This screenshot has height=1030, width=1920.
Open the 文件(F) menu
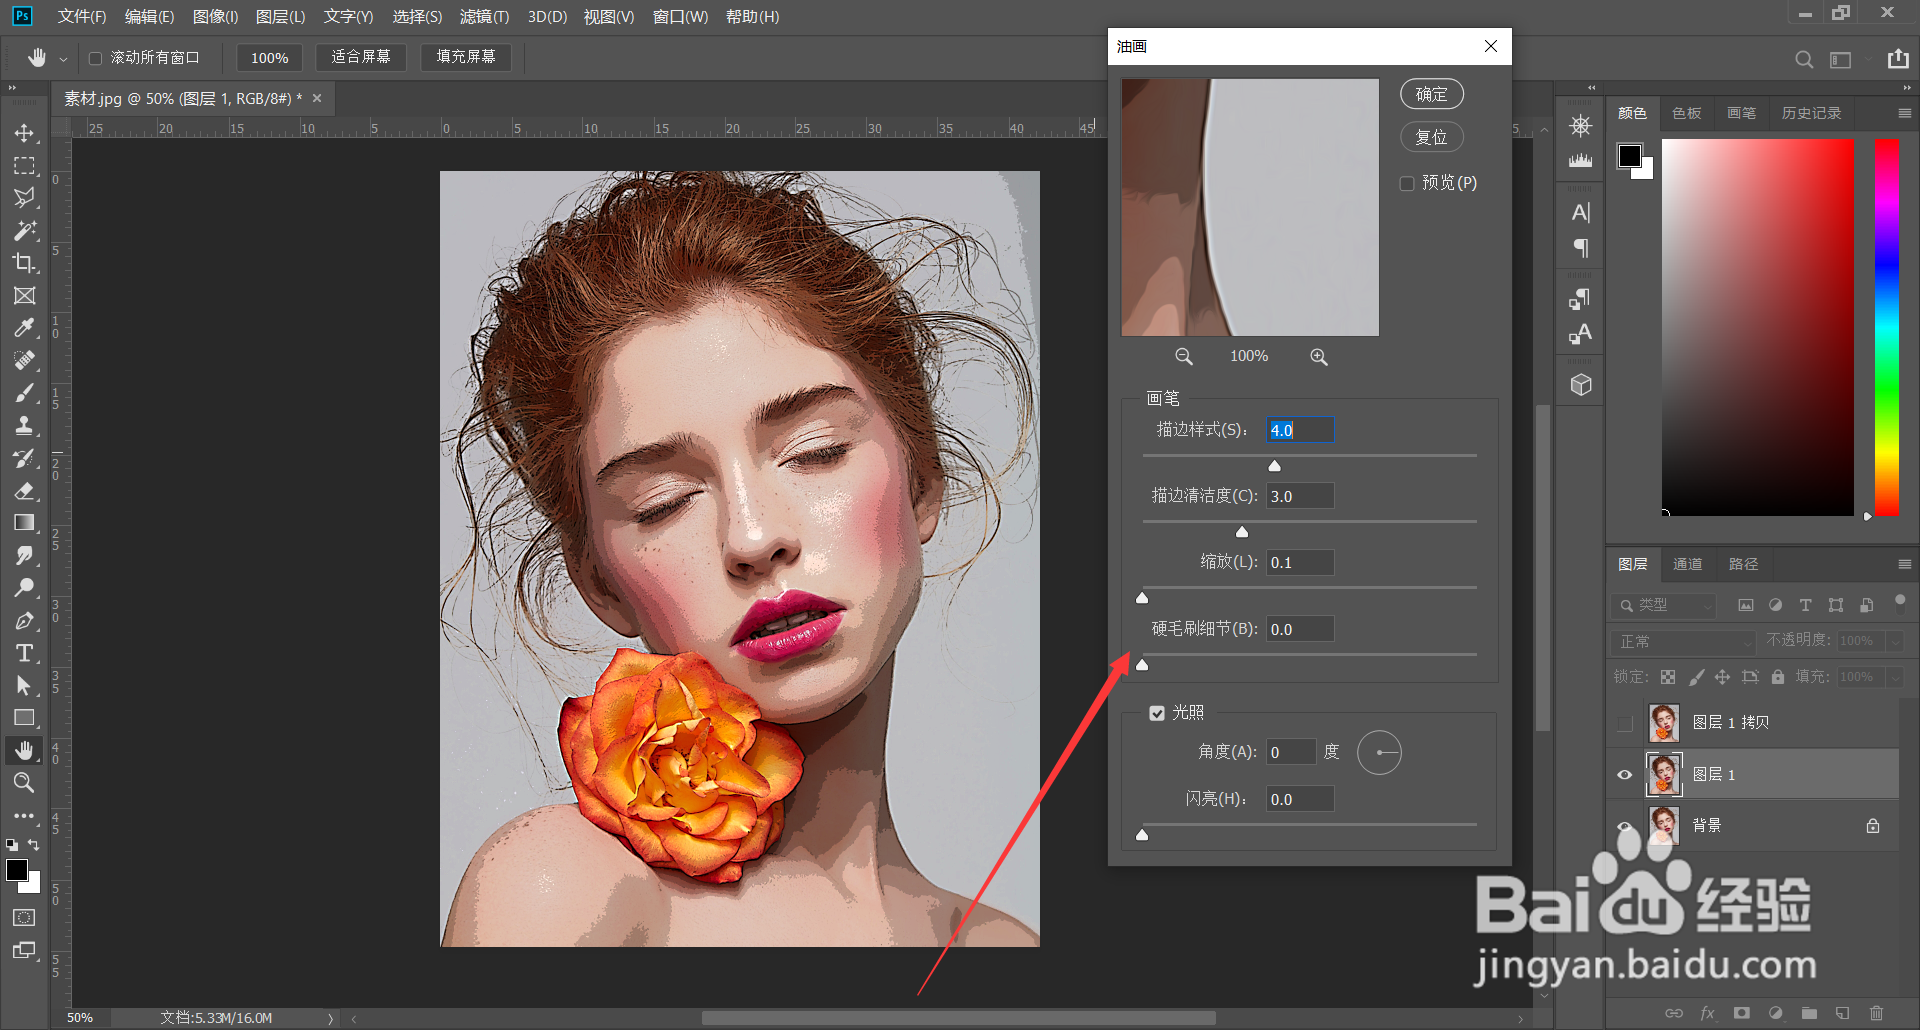(x=82, y=17)
